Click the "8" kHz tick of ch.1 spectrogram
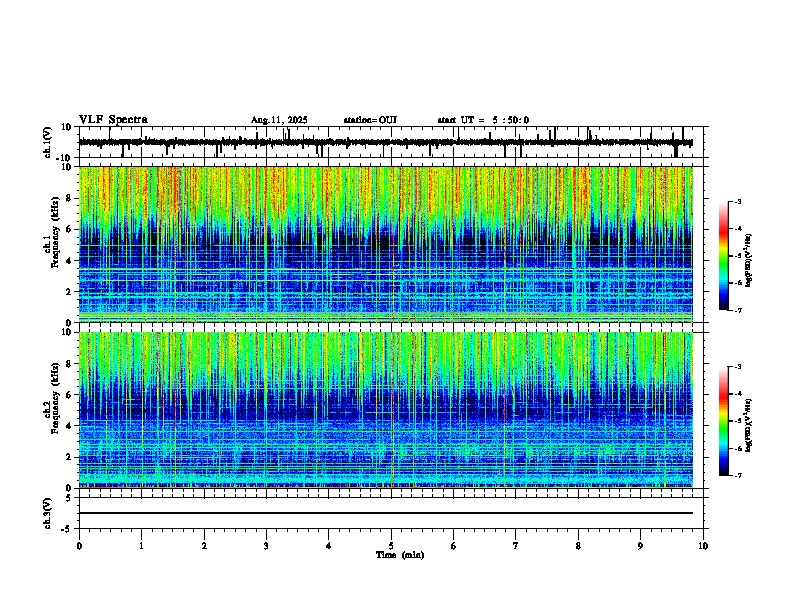 (x=71, y=198)
